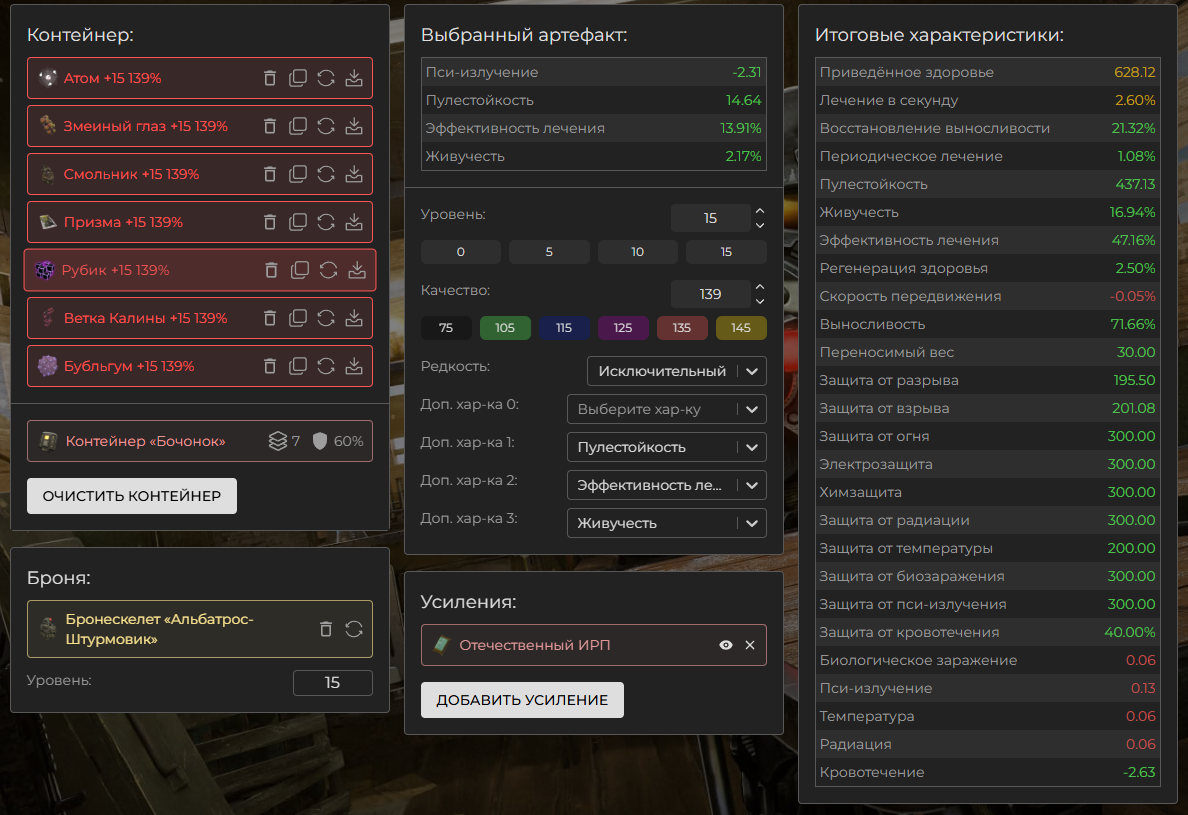Image resolution: width=1188 pixels, height=815 pixels.
Task: Replace the Атом artifact via refresh icon
Action: [x=326, y=78]
